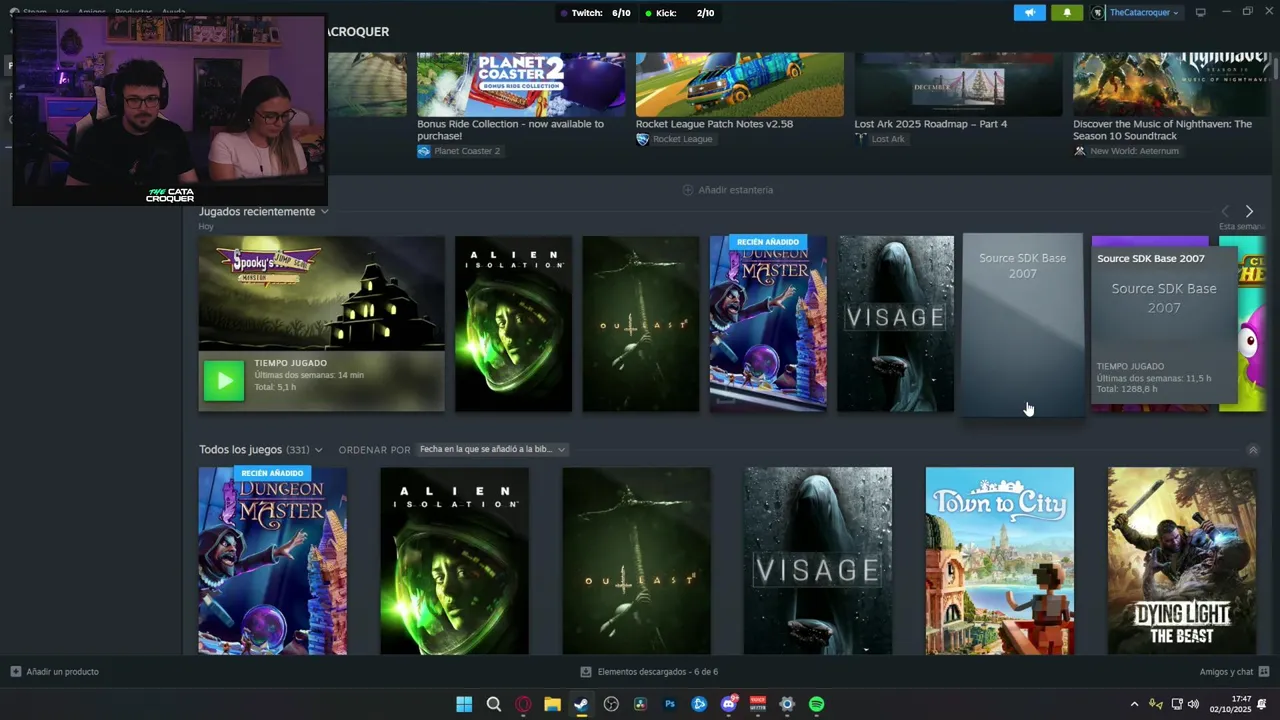Click the Kick 2/10 counter overlay
The width and height of the screenshot is (1280, 720).
[x=680, y=13]
